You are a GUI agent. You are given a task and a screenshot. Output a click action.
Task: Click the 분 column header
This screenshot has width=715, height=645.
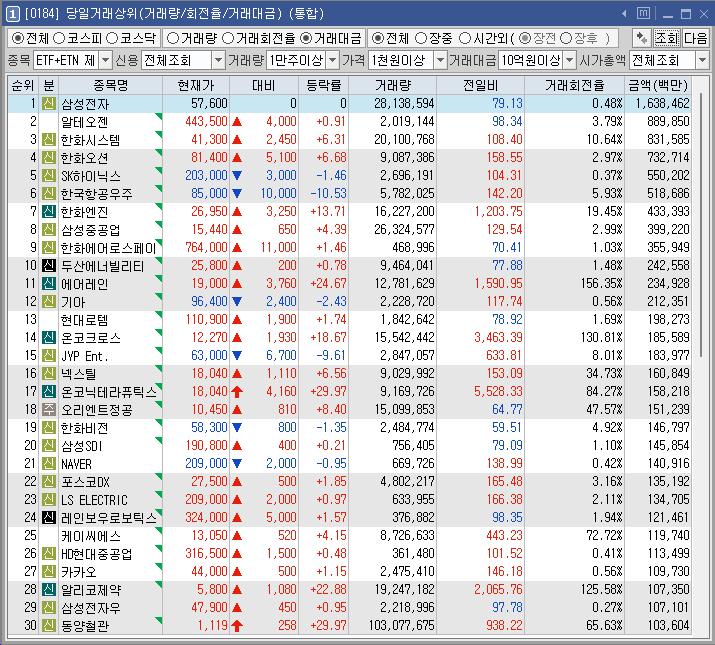pos(49,86)
